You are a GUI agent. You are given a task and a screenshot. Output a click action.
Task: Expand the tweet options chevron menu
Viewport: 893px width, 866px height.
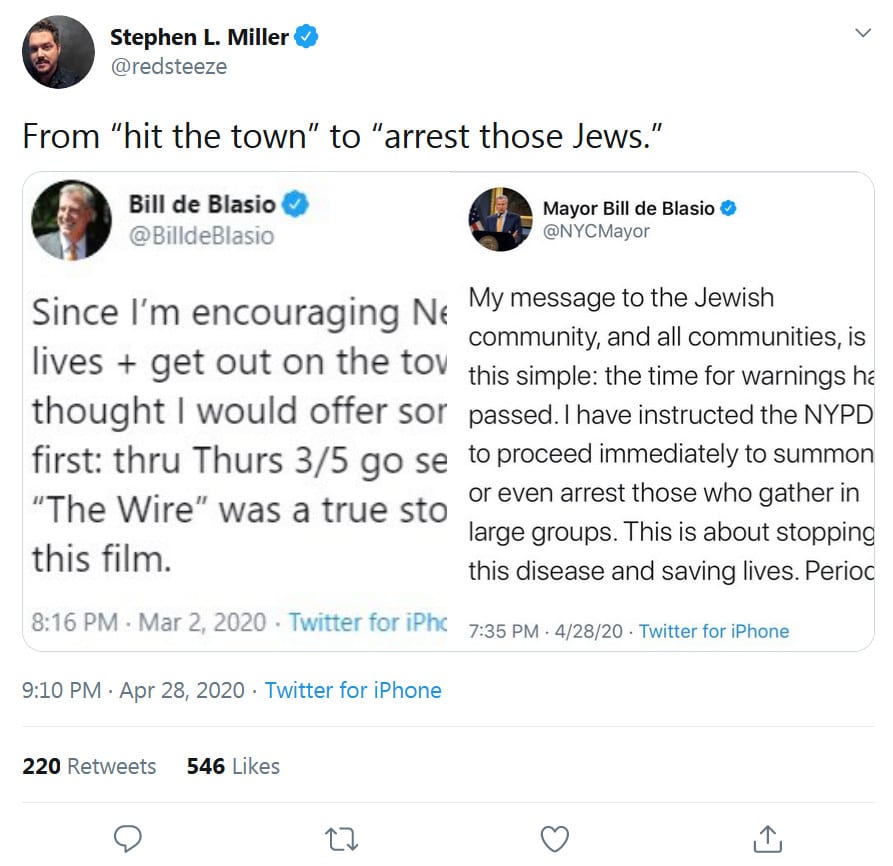point(863,33)
